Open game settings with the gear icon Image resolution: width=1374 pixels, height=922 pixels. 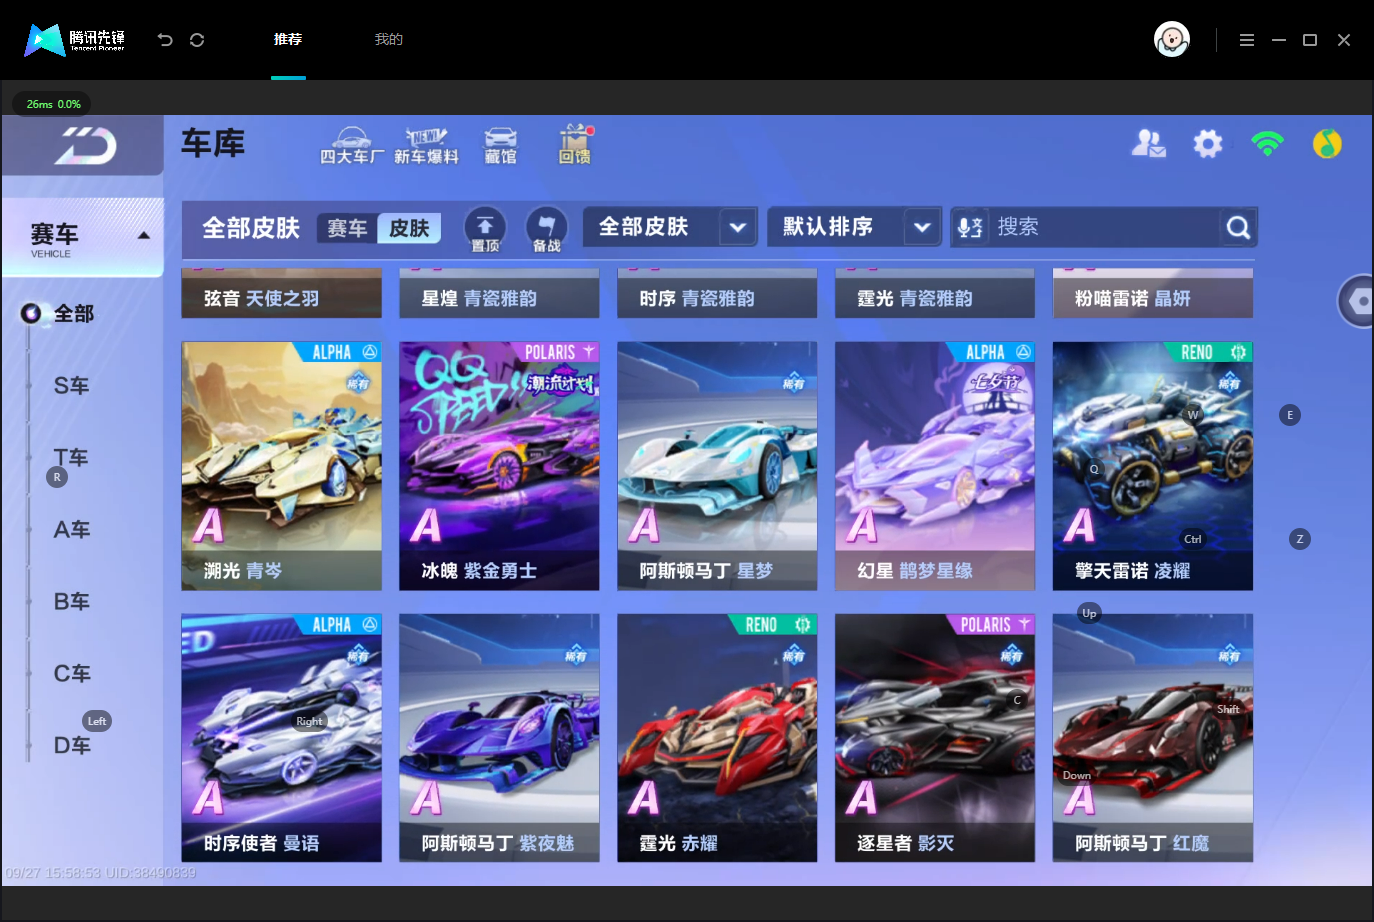[x=1208, y=144]
